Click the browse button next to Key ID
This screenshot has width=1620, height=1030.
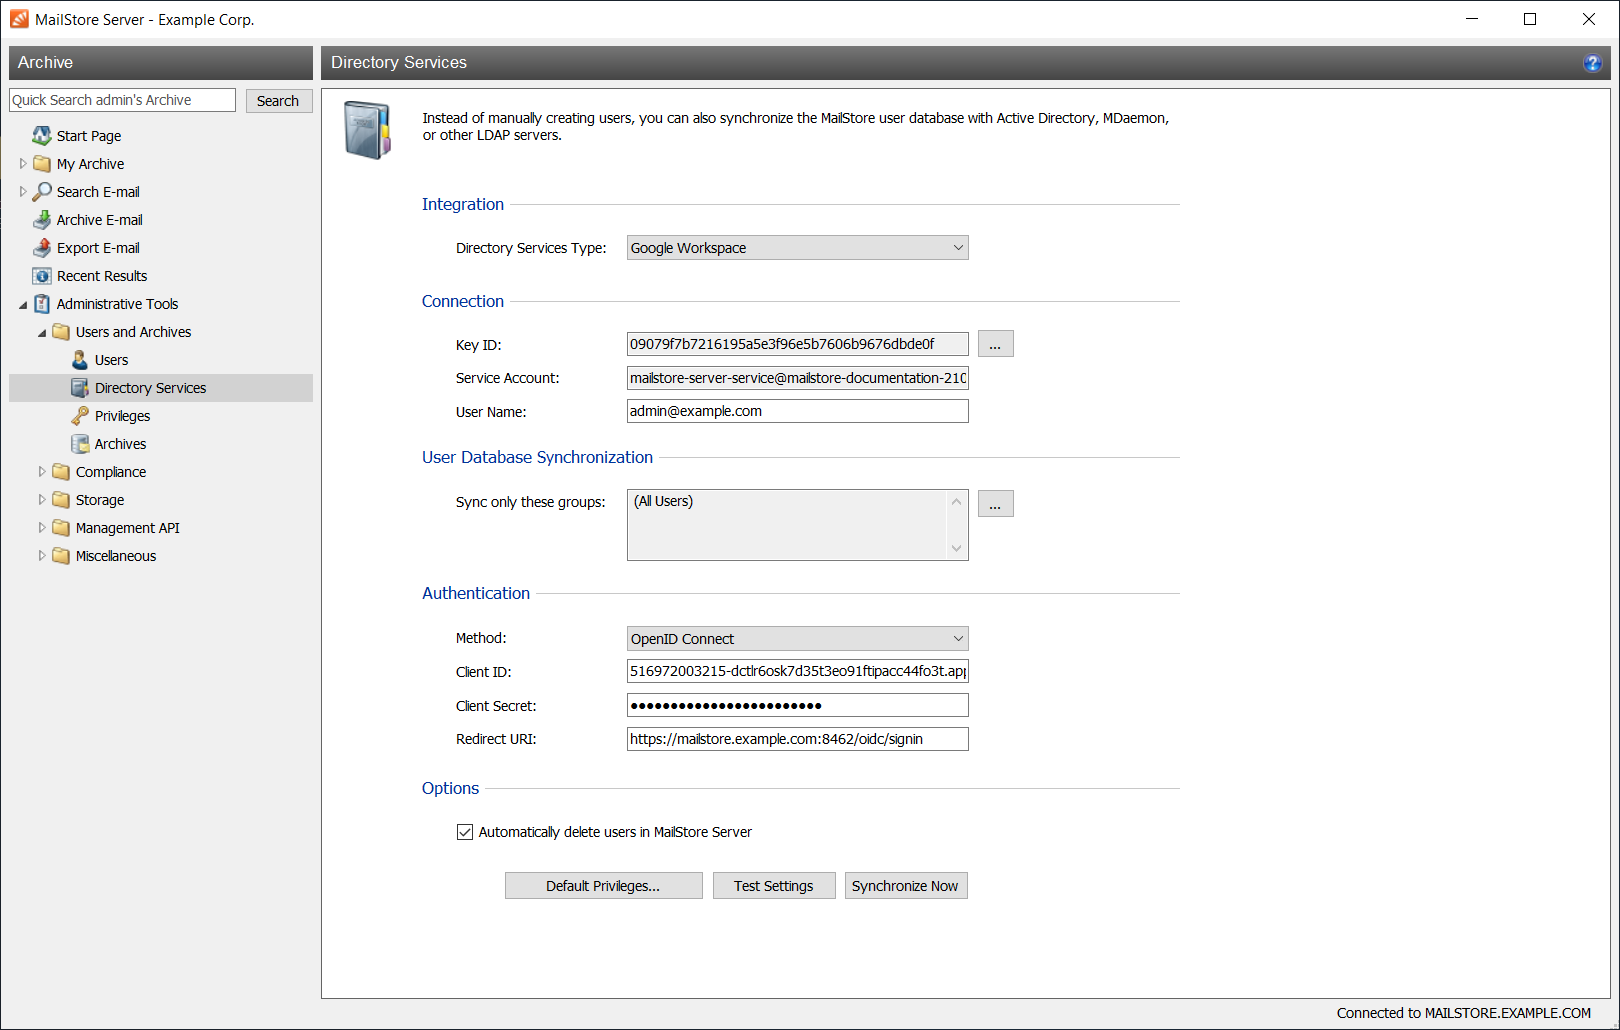click(x=995, y=344)
